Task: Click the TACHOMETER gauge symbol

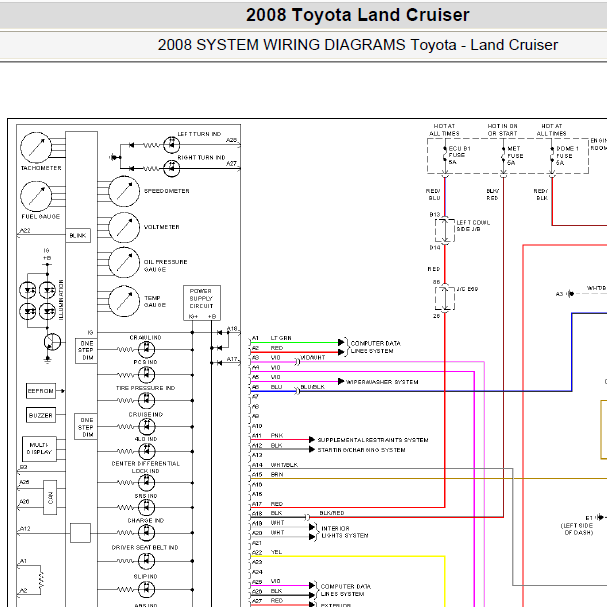Action: click(x=36, y=147)
